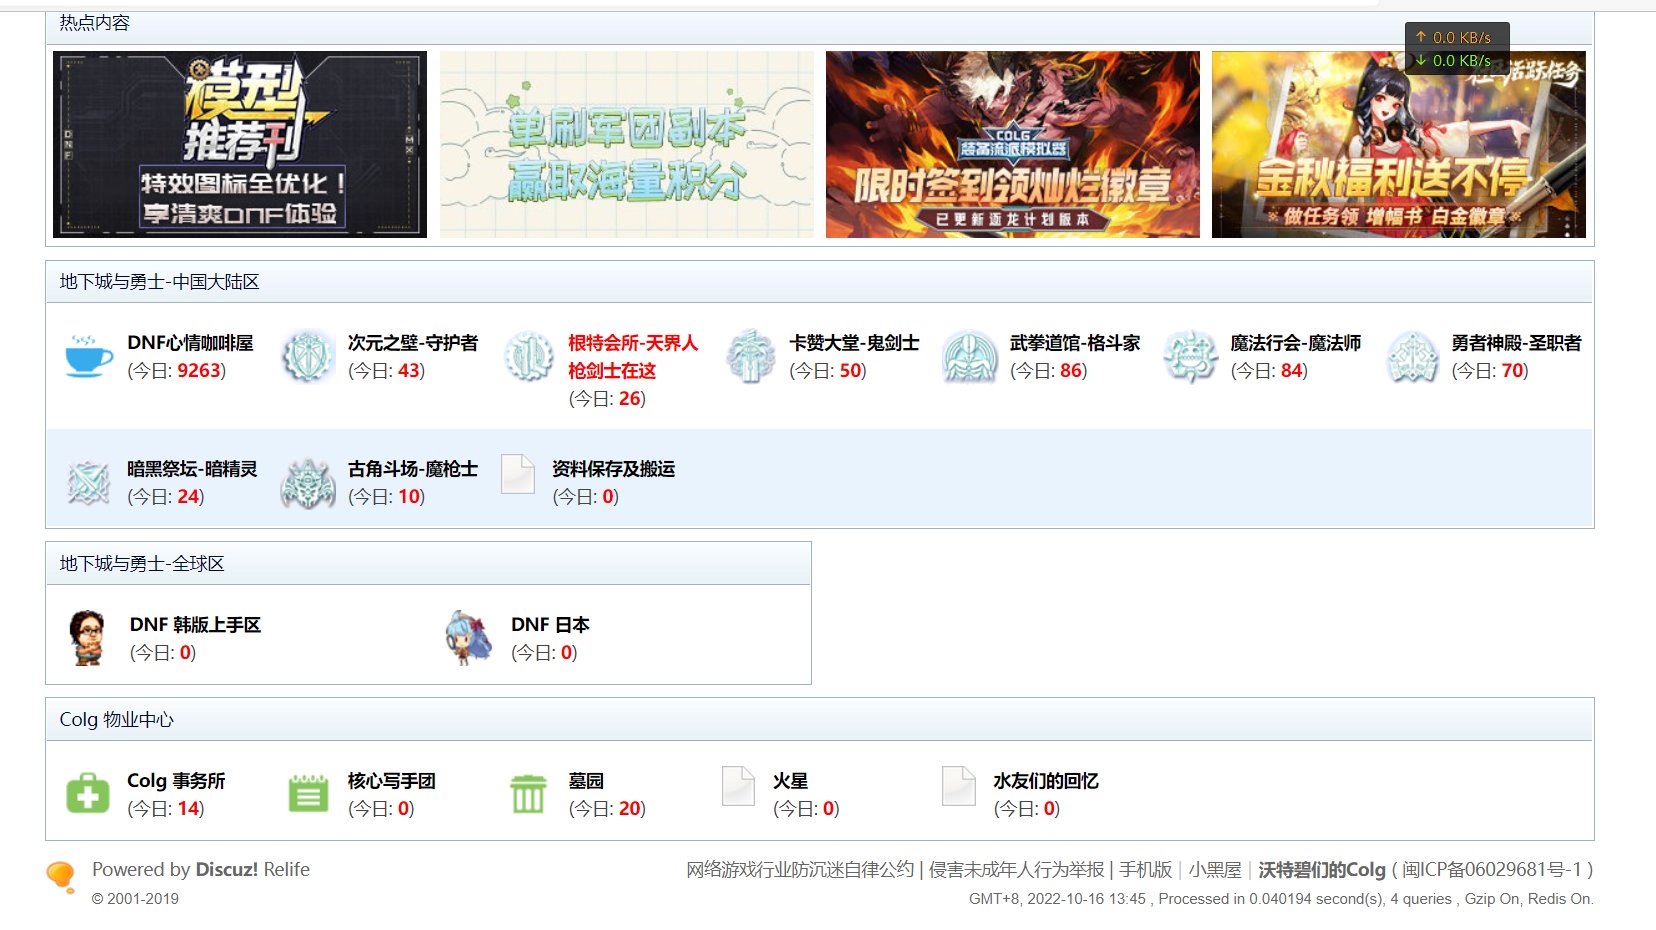Click the DNF 韩版上手区 character avatar
Viewport: 1656px width, 930px height.
click(88, 637)
